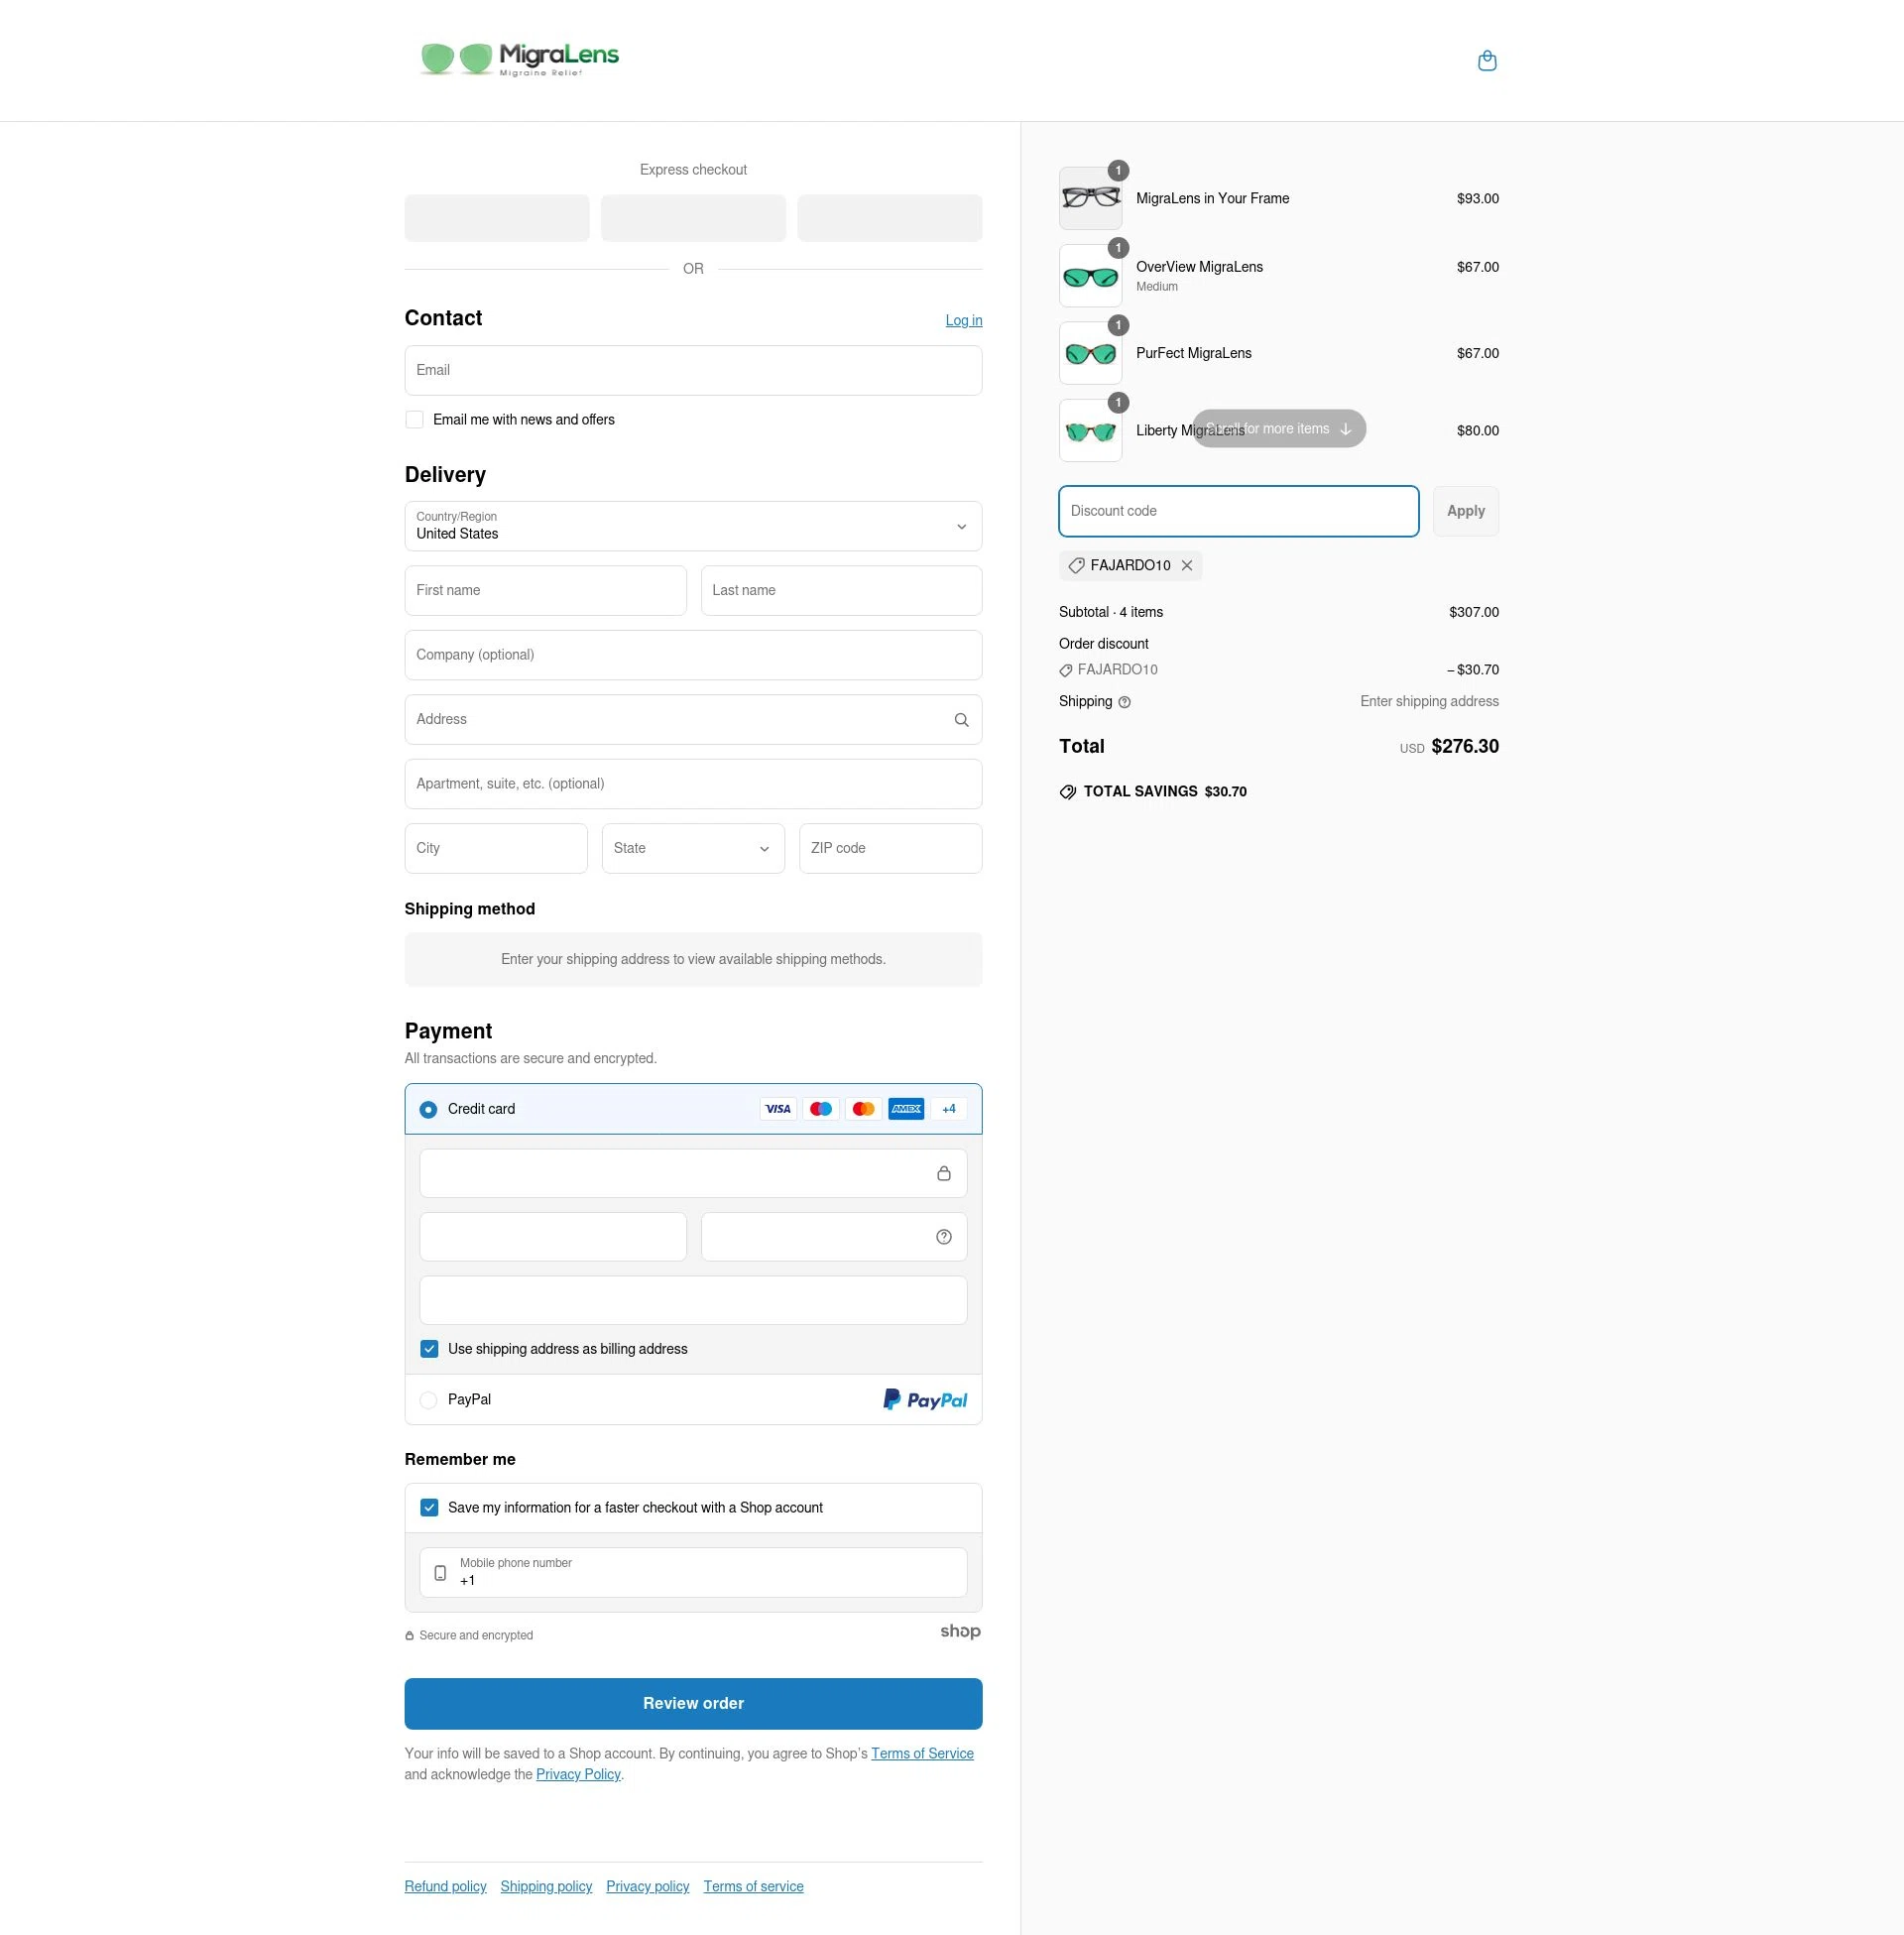
Task: Click the OverView MigraLens product thumbnail
Action: [x=1090, y=275]
